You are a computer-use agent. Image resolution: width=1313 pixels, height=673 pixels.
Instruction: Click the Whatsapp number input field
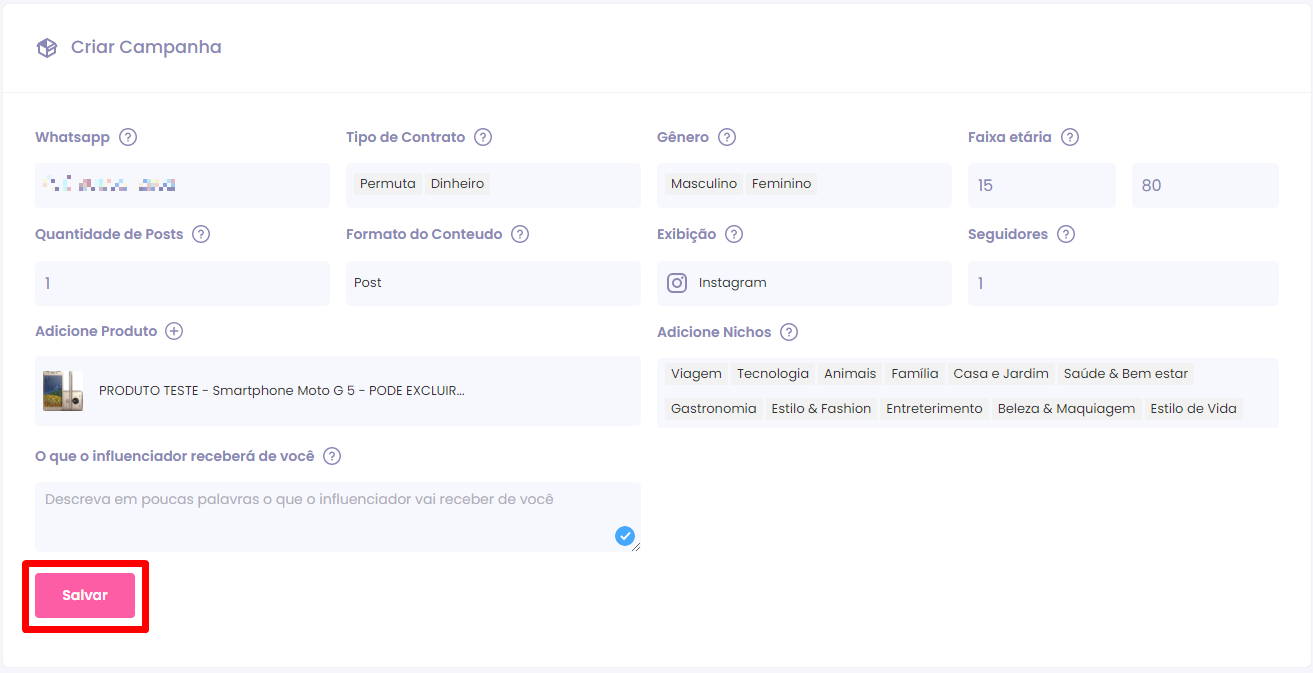(x=182, y=185)
